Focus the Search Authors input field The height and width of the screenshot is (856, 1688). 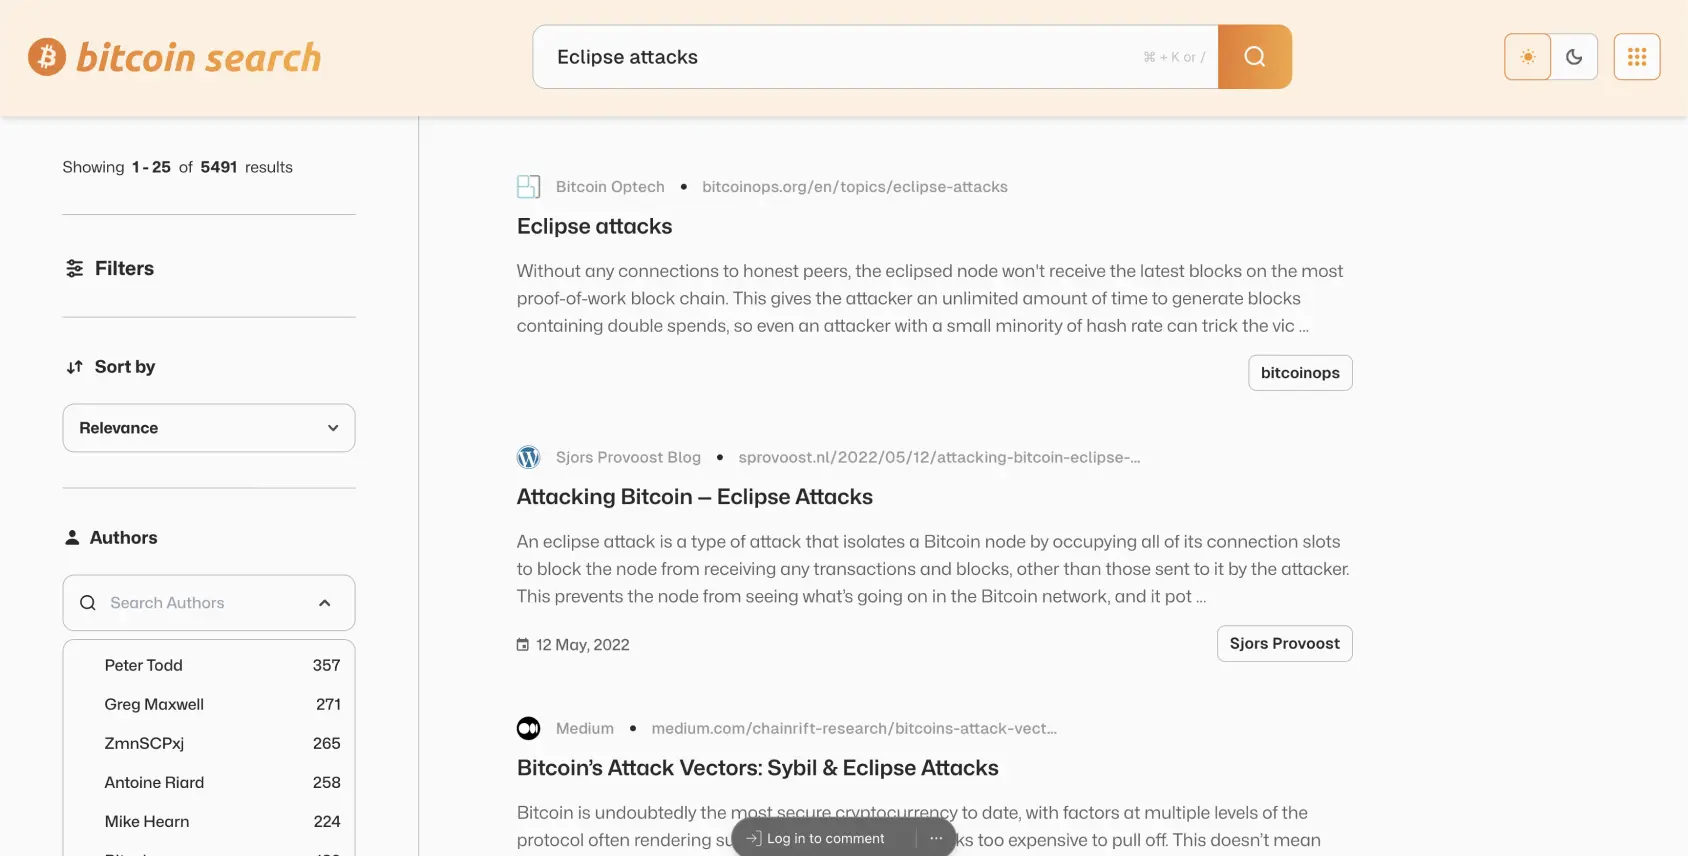pos(200,603)
